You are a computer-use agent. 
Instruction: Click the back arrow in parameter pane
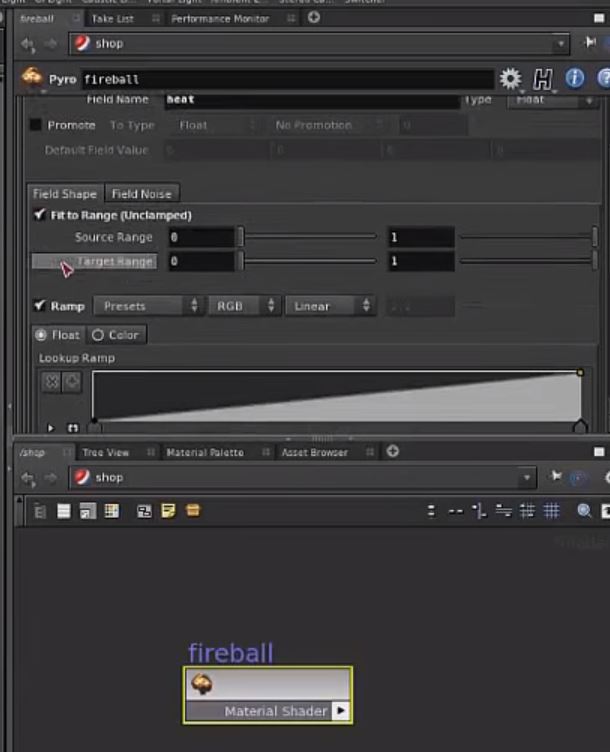click(x=28, y=44)
